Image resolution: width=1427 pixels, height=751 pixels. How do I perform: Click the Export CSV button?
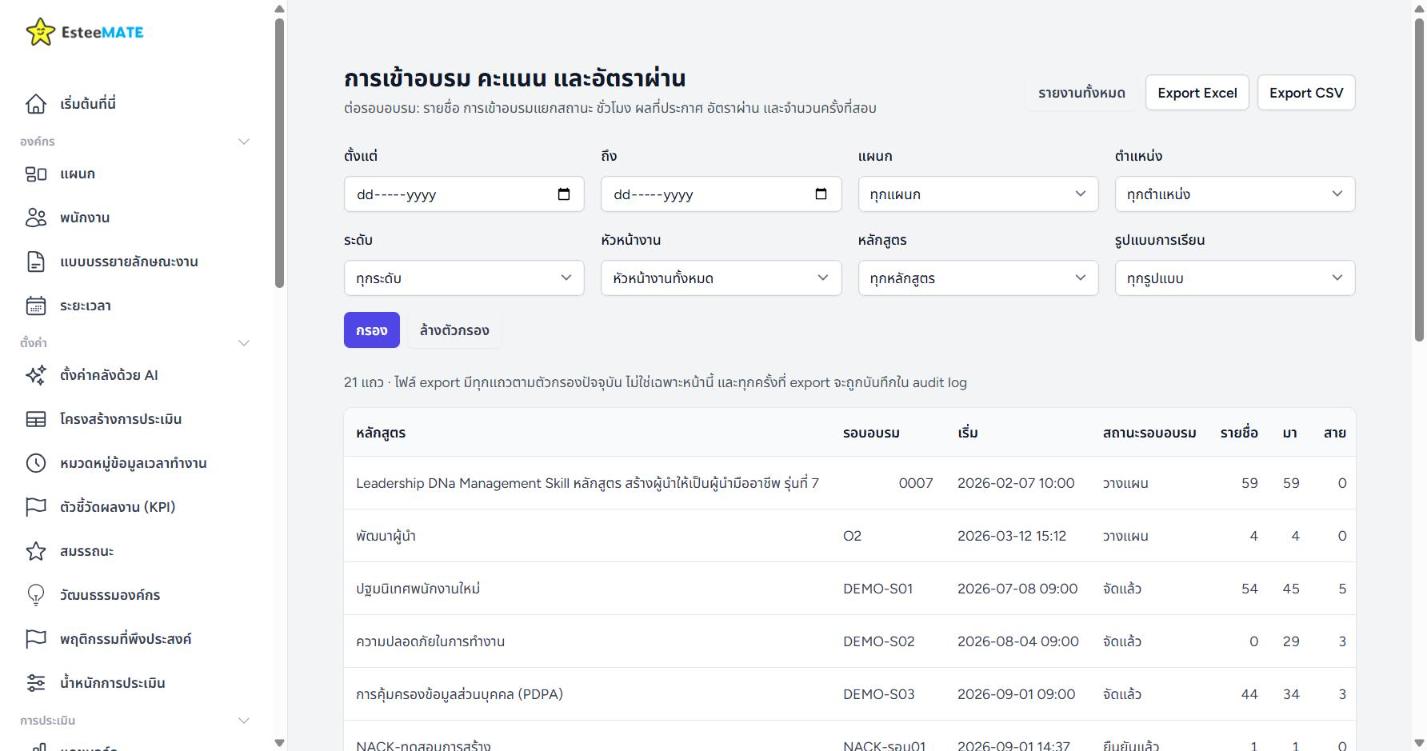click(x=1306, y=93)
